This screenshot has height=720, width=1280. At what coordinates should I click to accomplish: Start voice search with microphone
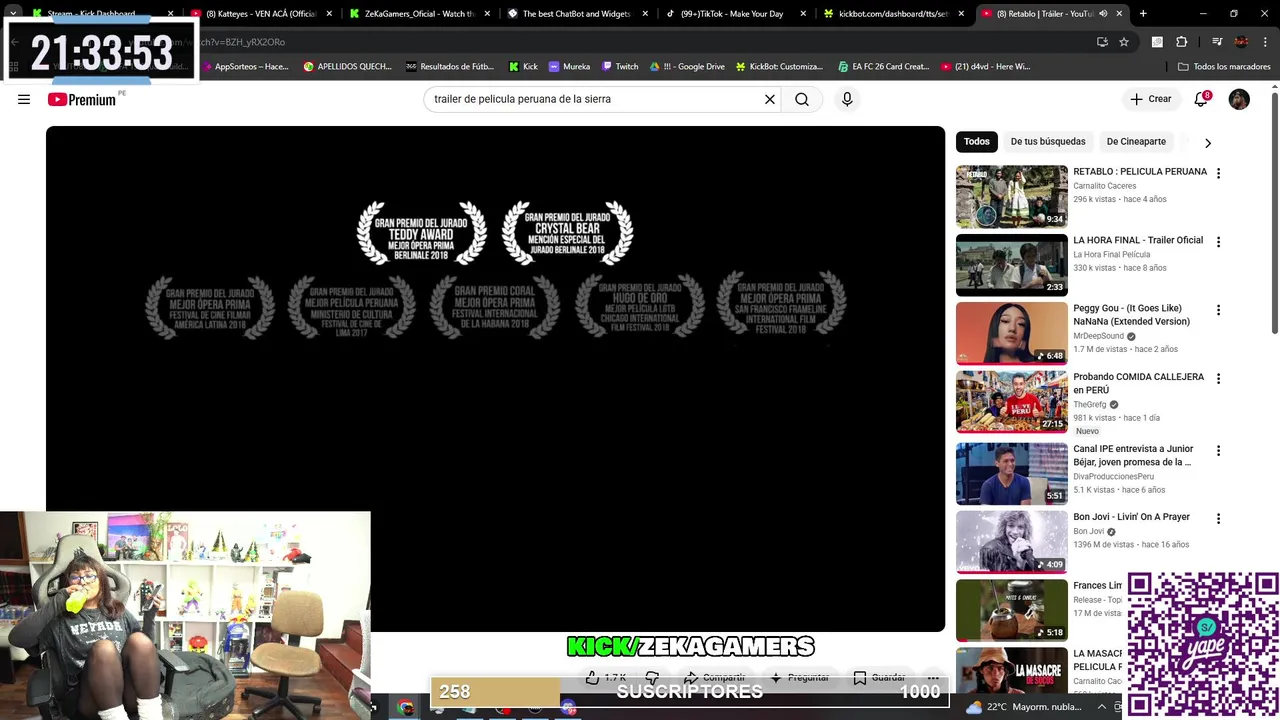point(847,99)
